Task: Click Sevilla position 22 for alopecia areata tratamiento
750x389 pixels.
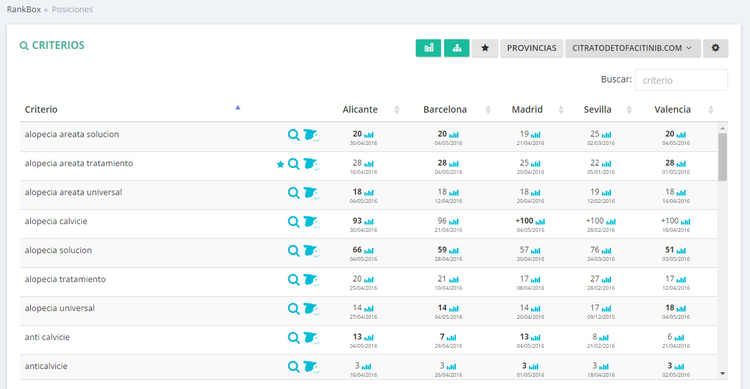Action: click(595, 163)
